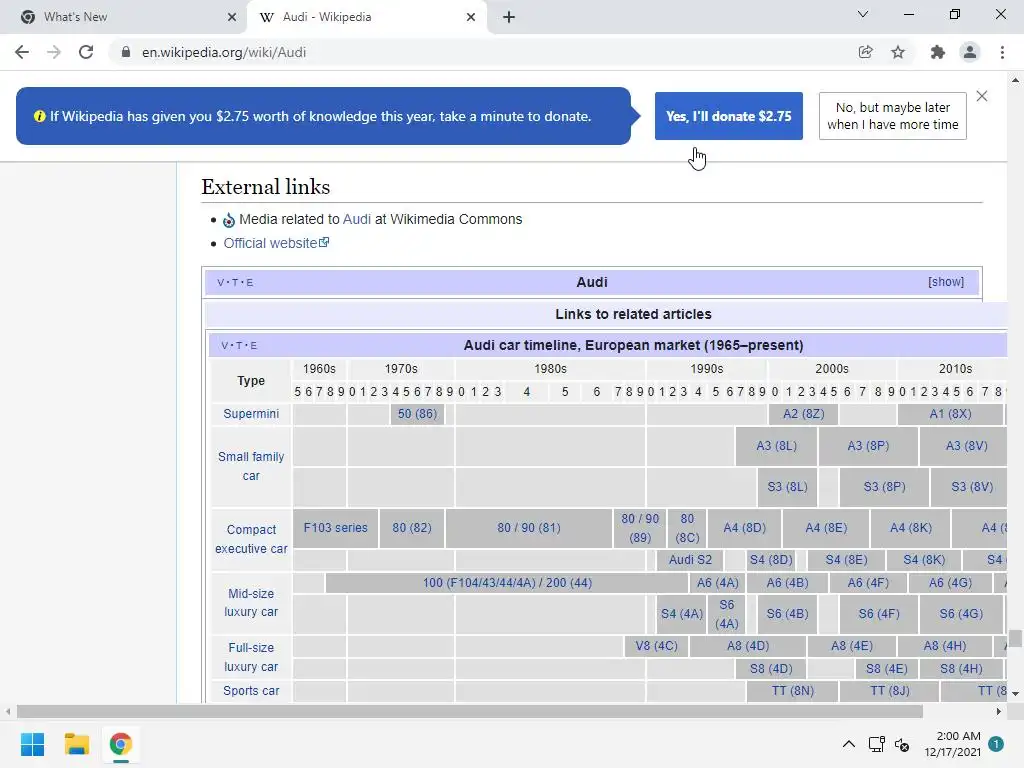Show hidden system tray icons
This screenshot has width=1024, height=768.
coord(848,744)
